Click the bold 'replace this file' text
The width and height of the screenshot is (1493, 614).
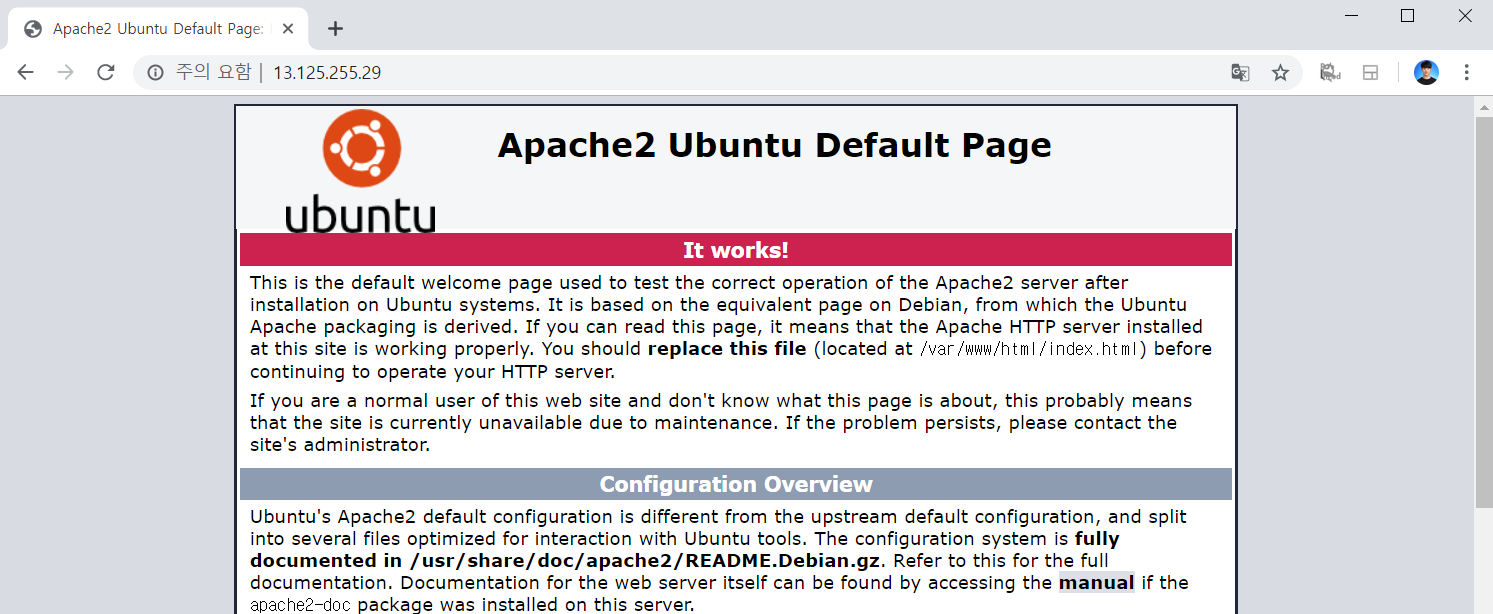[x=727, y=349]
